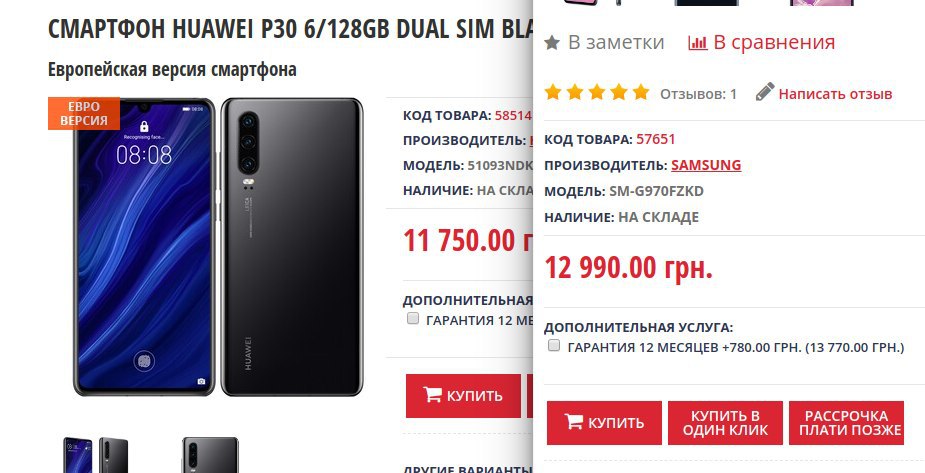
Task: Click the first gold rating star
Action: 553,93
